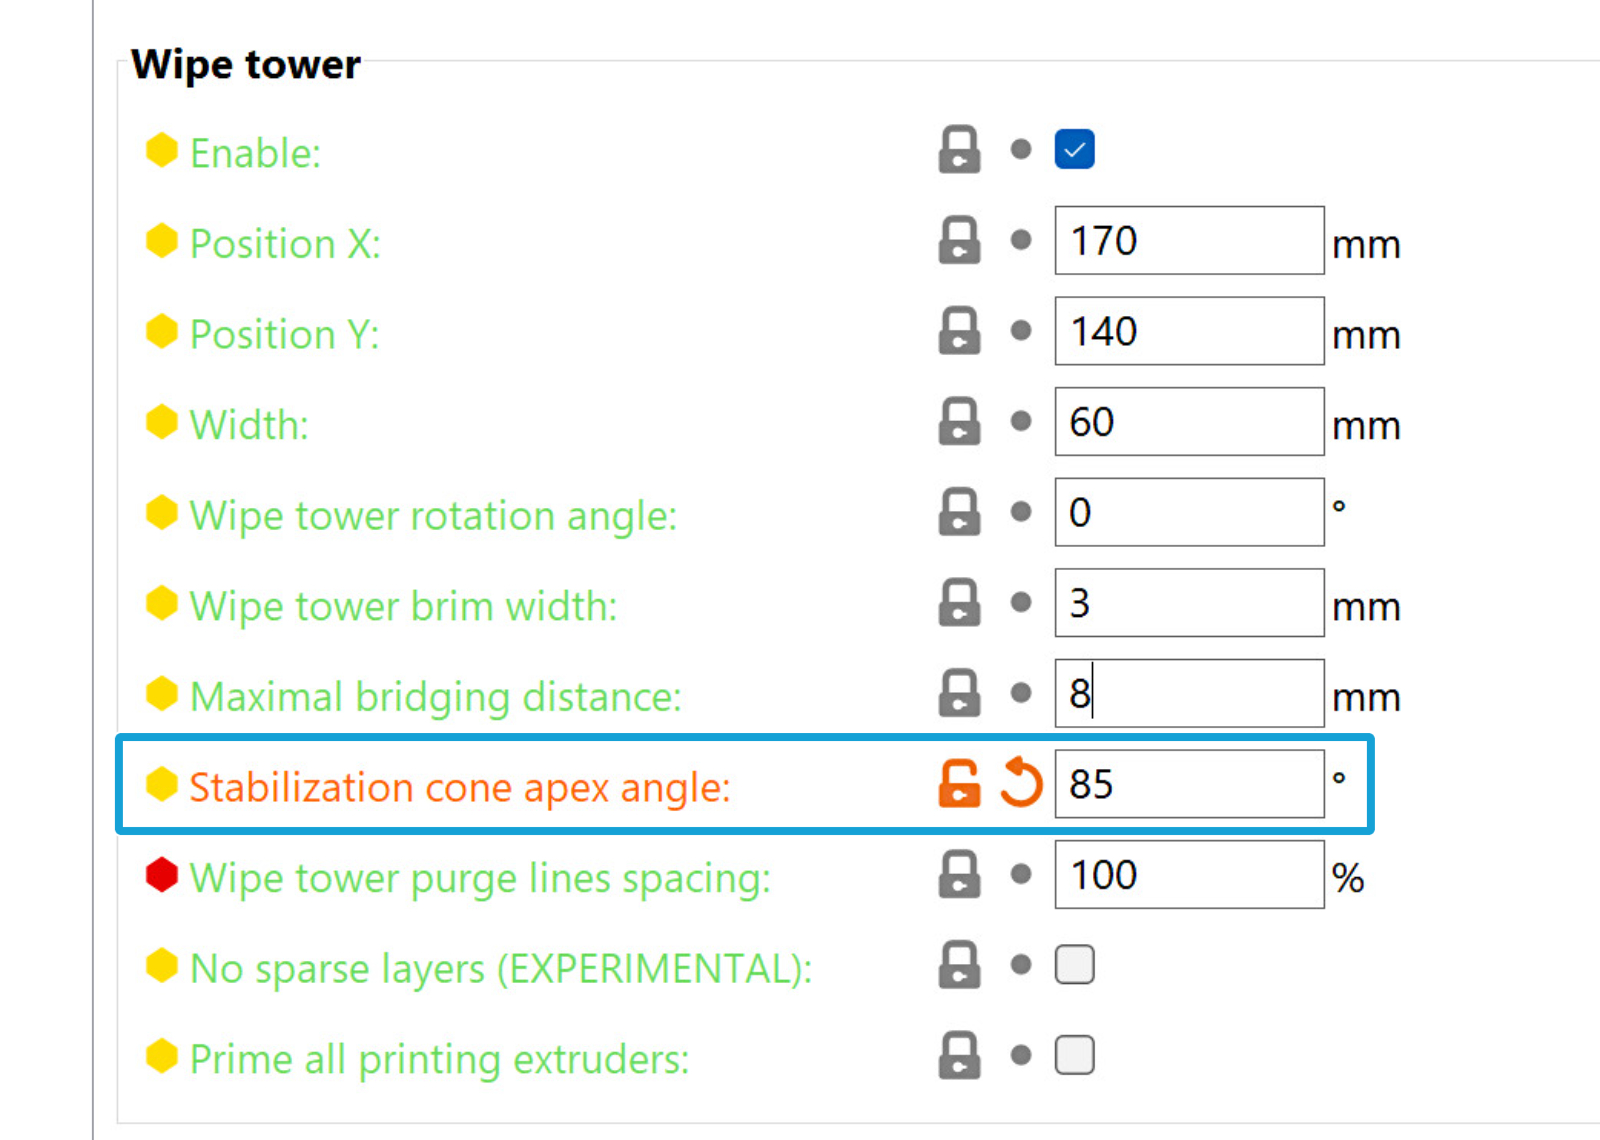The width and height of the screenshot is (1600, 1140).
Task: Click the lock icon for purge lines spacing
Action: 959,875
